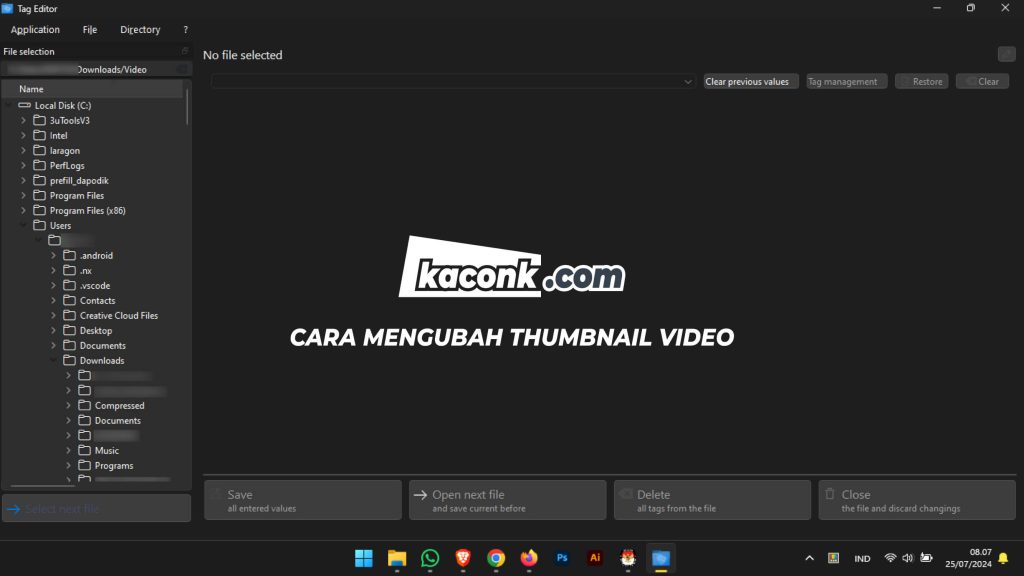Click the Clear button

(982, 82)
